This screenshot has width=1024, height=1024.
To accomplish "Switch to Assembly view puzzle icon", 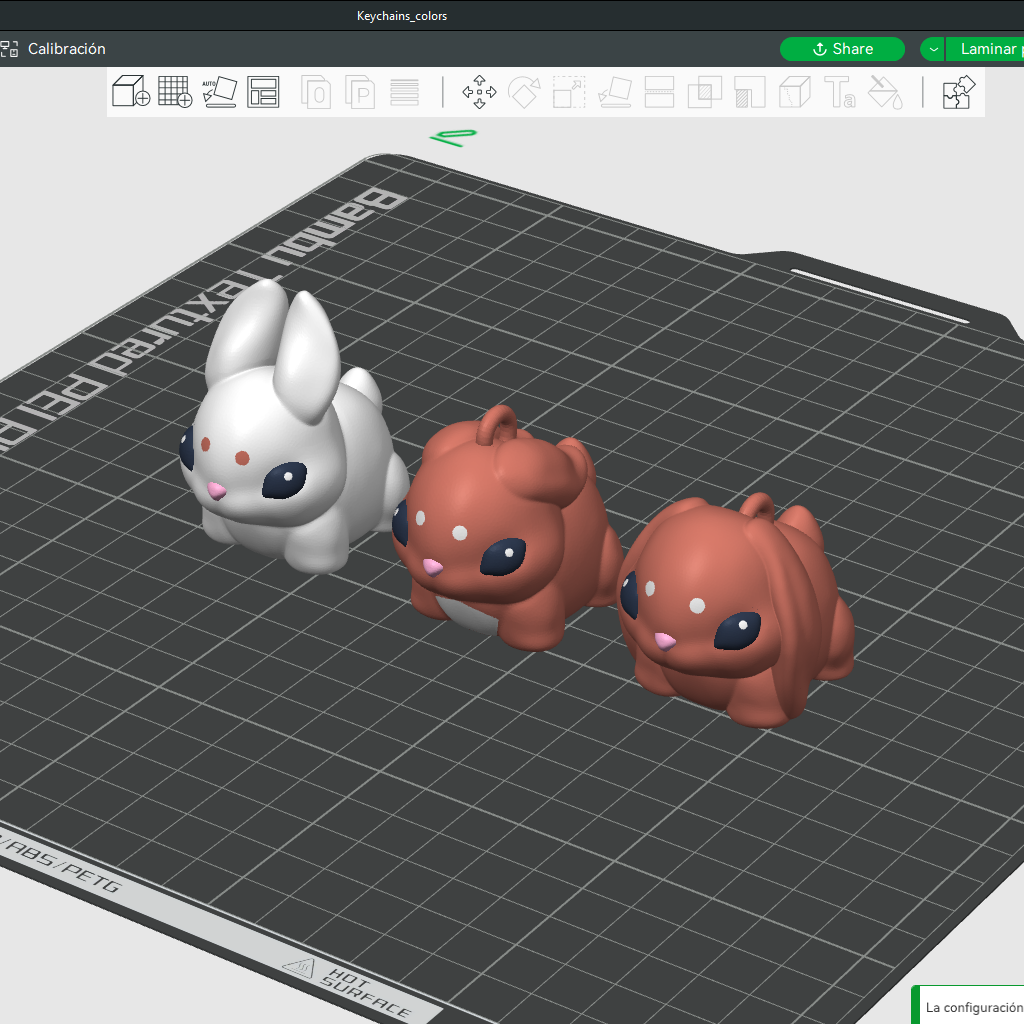I will (x=958, y=92).
